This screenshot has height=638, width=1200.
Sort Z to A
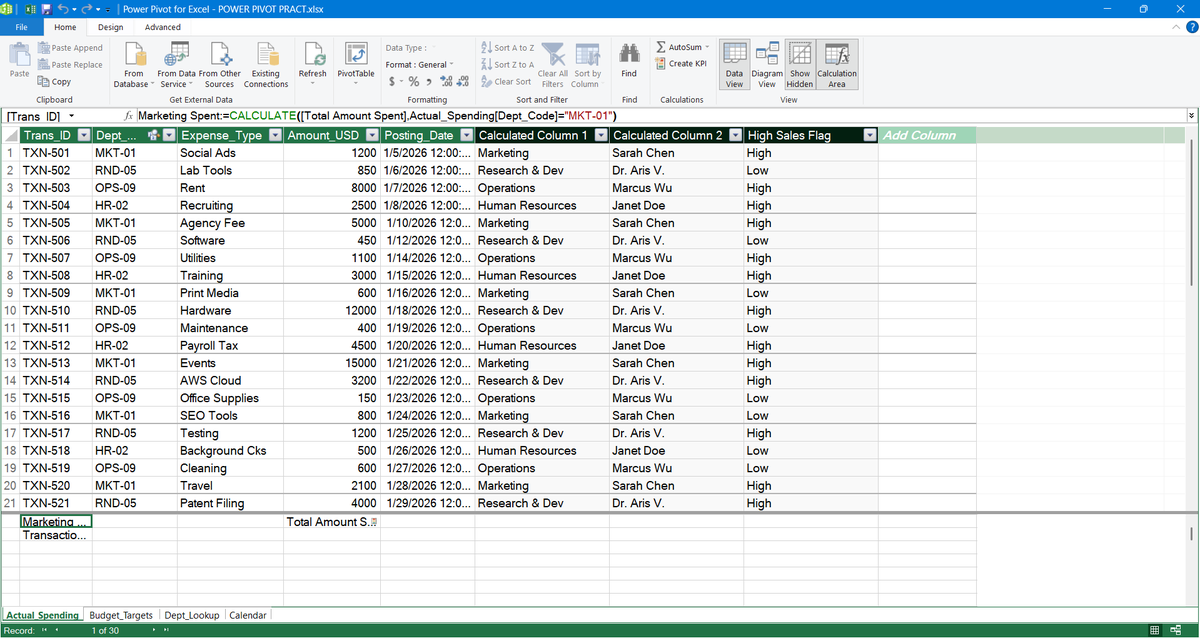coord(508,65)
